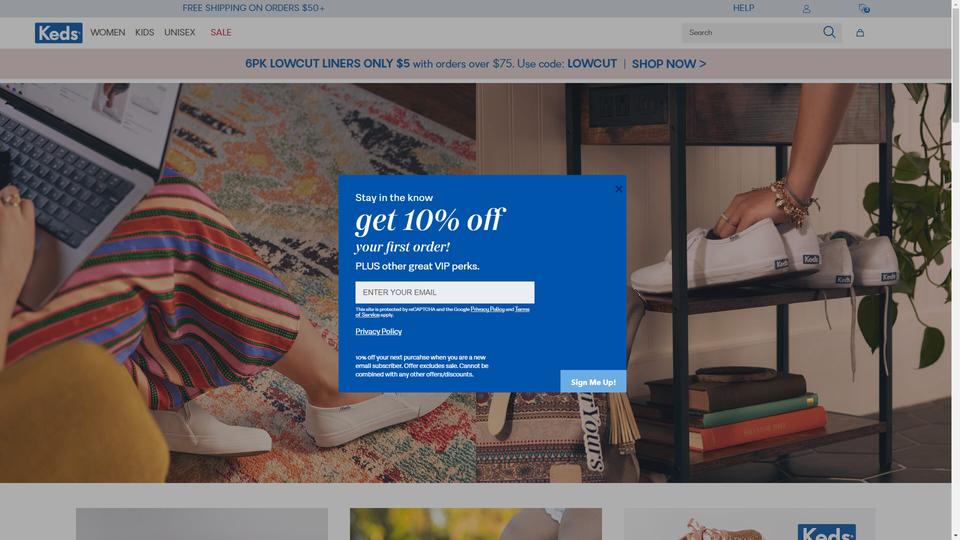Click the magnifying glass search icon
This screenshot has height=540, width=960.
(829, 32)
